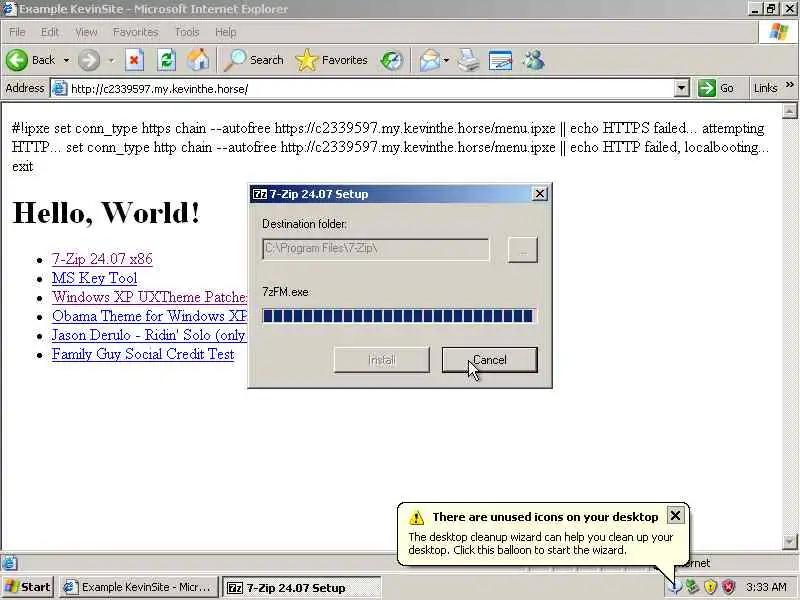The image size is (800, 600).
Task: Cancel the 7-Zip setup installation
Action: 489,360
